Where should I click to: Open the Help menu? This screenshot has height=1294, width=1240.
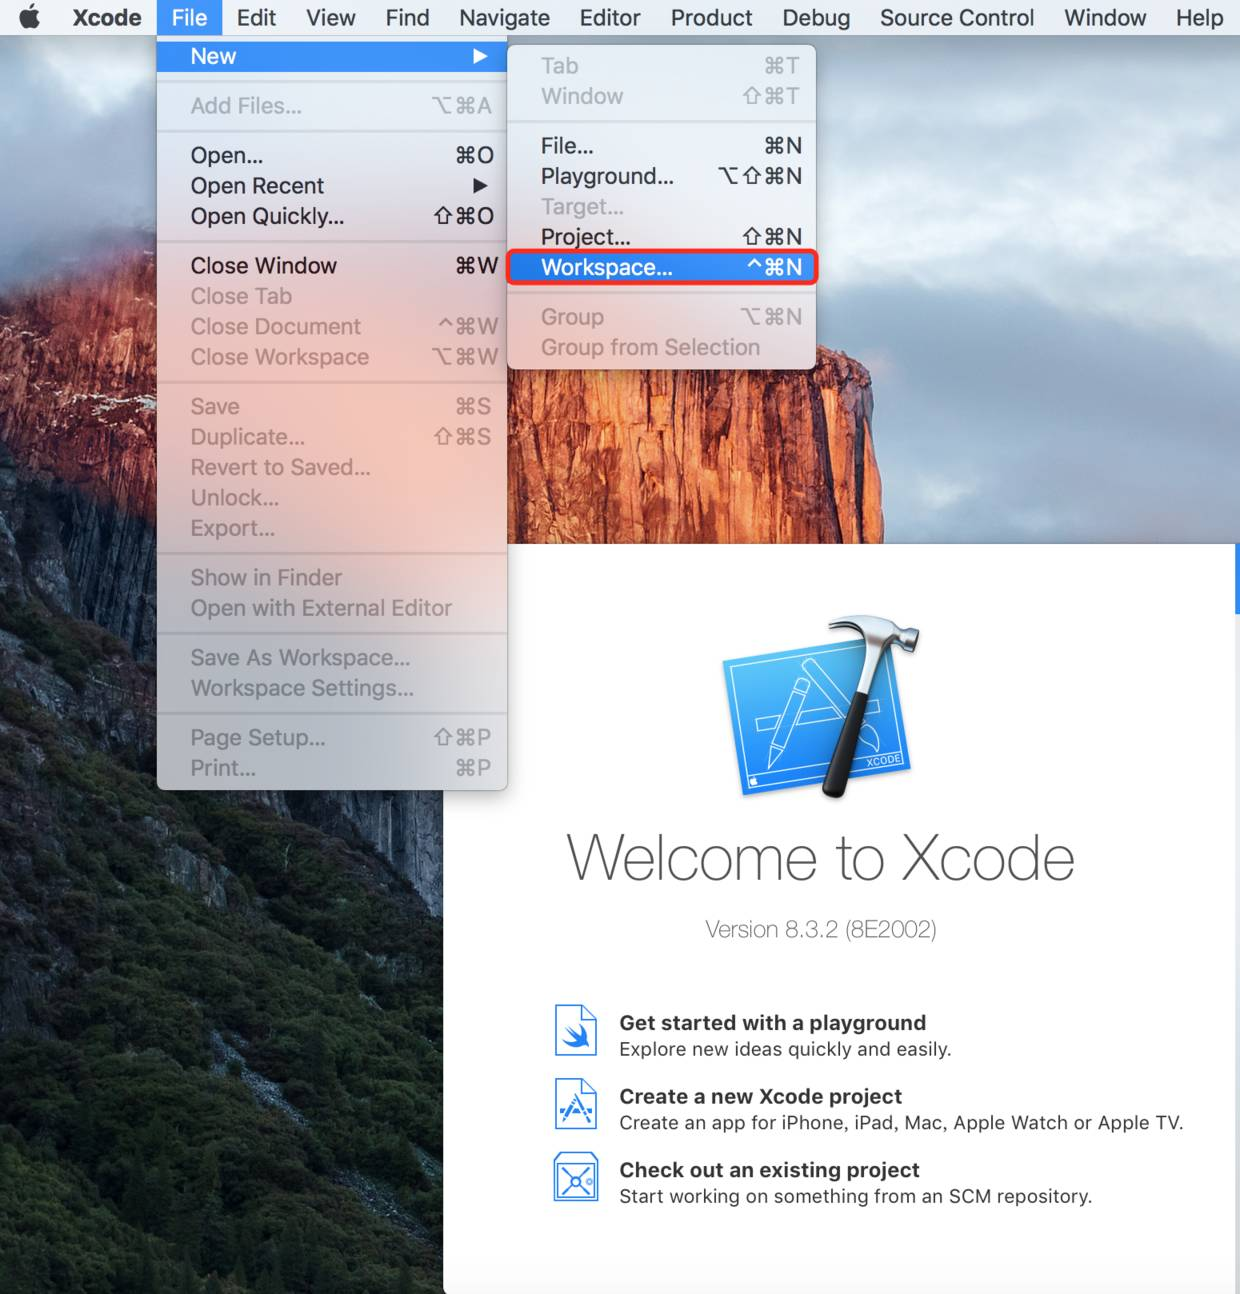[x=1199, y=17]
